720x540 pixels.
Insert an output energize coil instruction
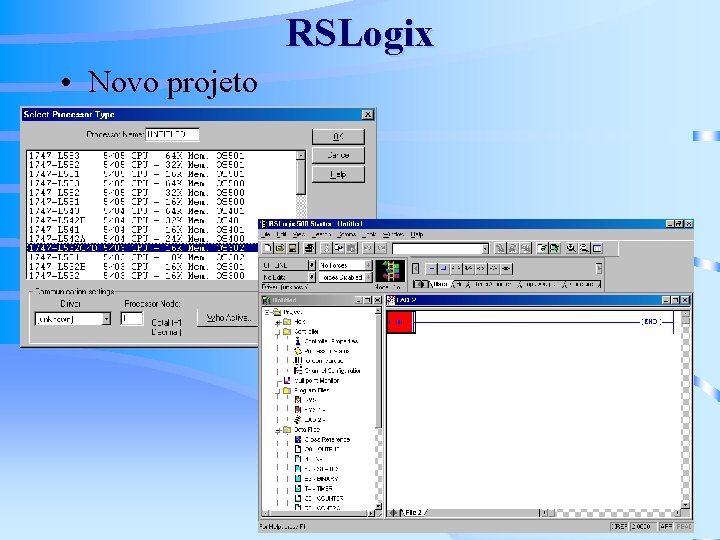pos(481,268)
